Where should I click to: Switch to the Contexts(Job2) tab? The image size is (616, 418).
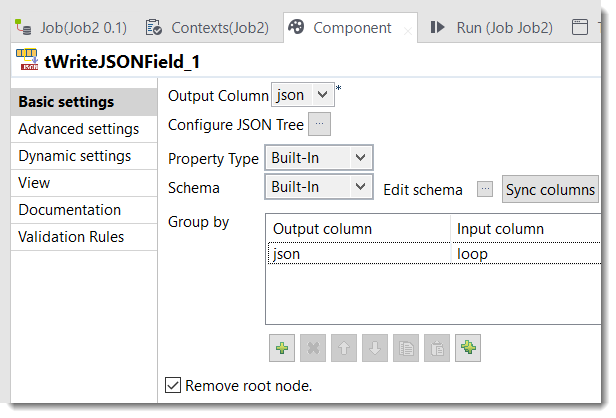click(x=207, y=27)
